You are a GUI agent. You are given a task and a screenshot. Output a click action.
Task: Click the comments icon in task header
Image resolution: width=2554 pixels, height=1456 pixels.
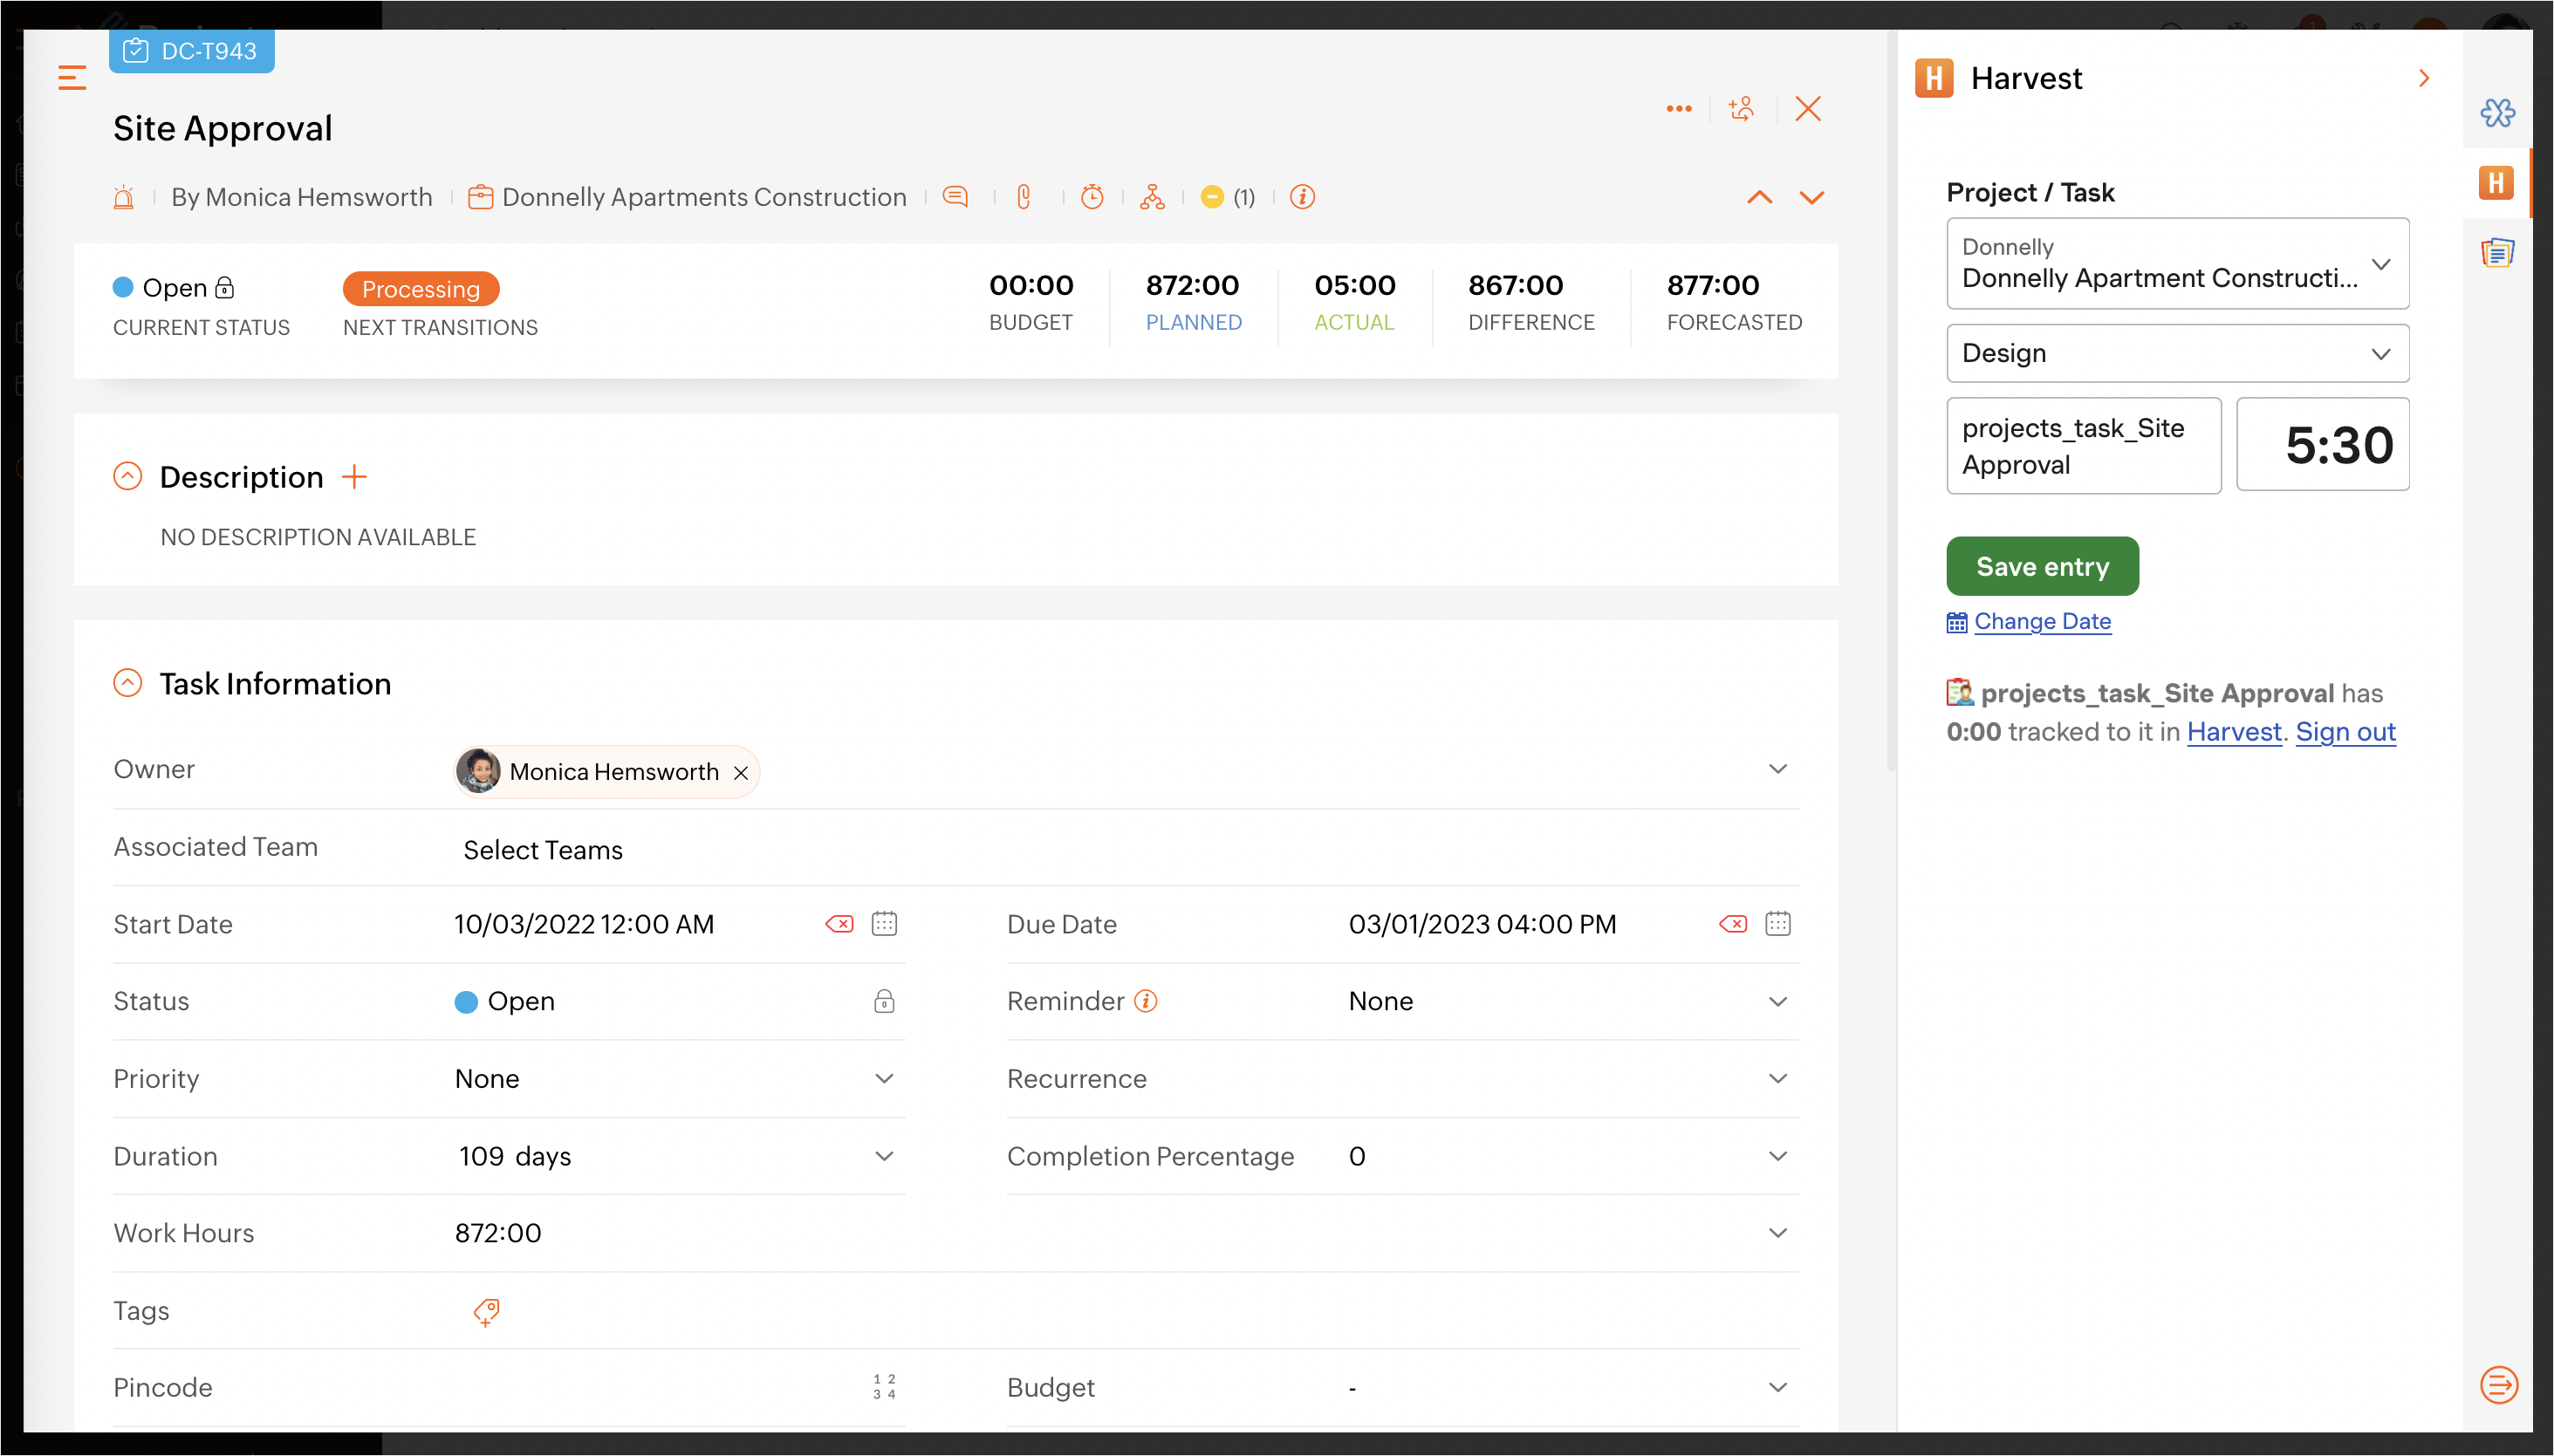955,197
